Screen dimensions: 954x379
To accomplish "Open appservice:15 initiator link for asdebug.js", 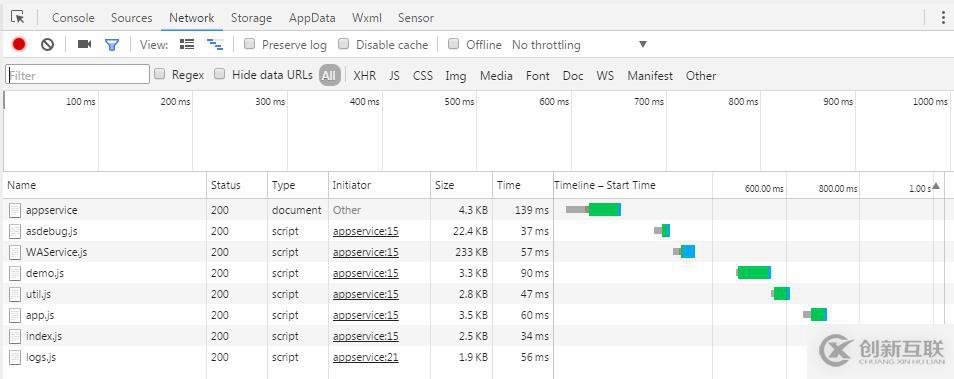I will (x=366, y=231).
